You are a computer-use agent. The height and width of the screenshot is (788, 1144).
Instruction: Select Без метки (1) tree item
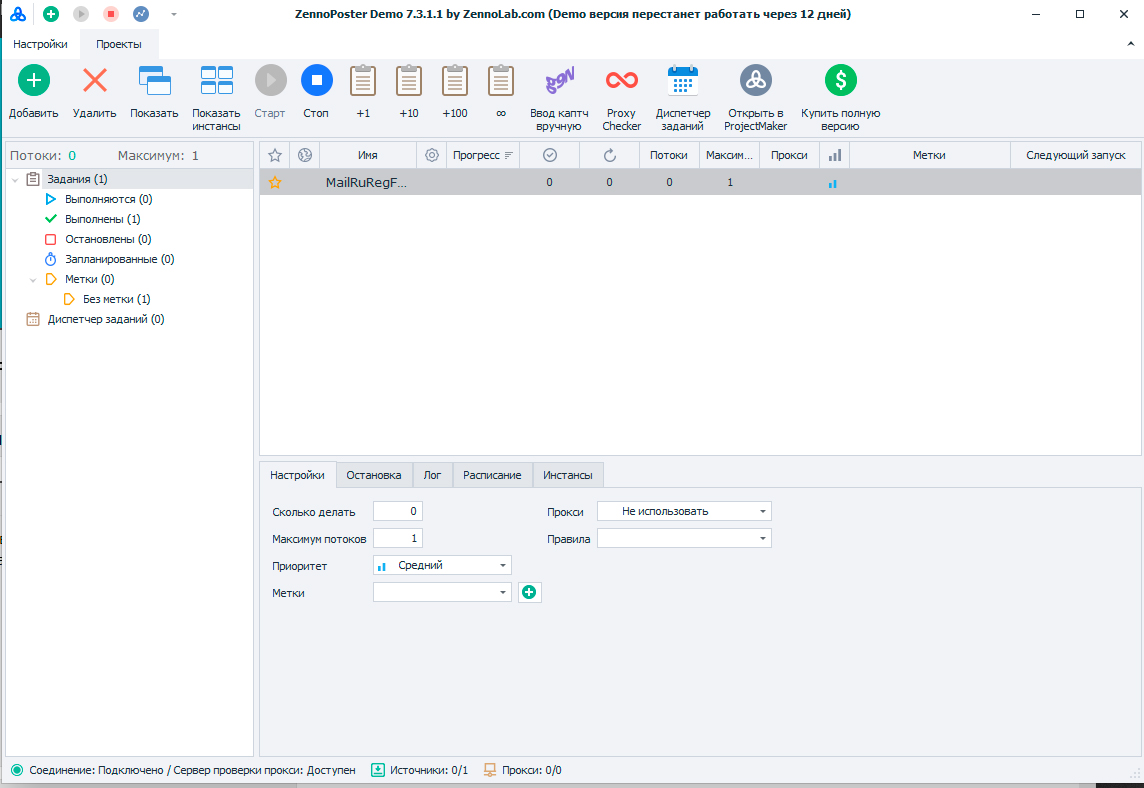point(117,299)
